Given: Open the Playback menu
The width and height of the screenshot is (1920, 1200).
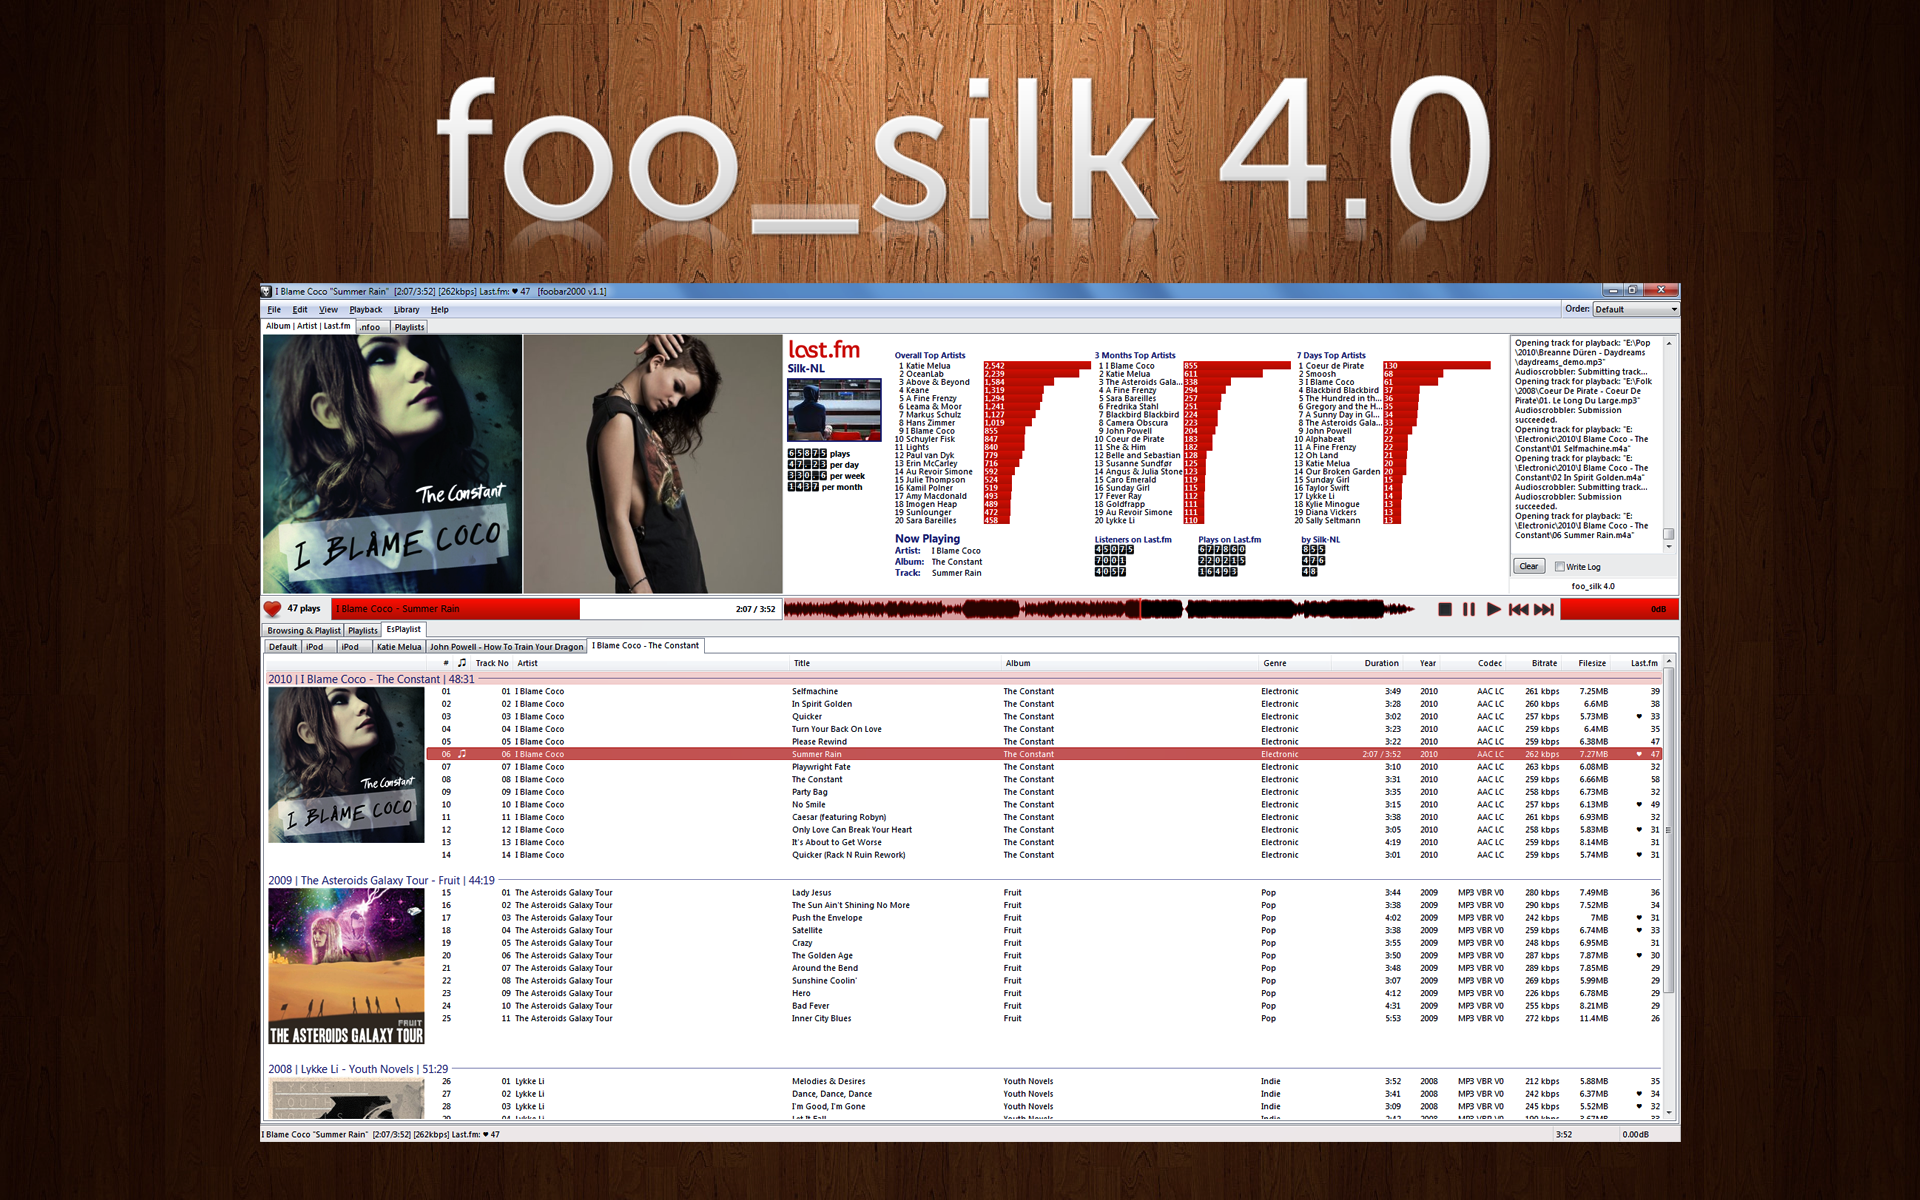Looking at the screenshot, I should pyautogui.click(x=366, y=310).
